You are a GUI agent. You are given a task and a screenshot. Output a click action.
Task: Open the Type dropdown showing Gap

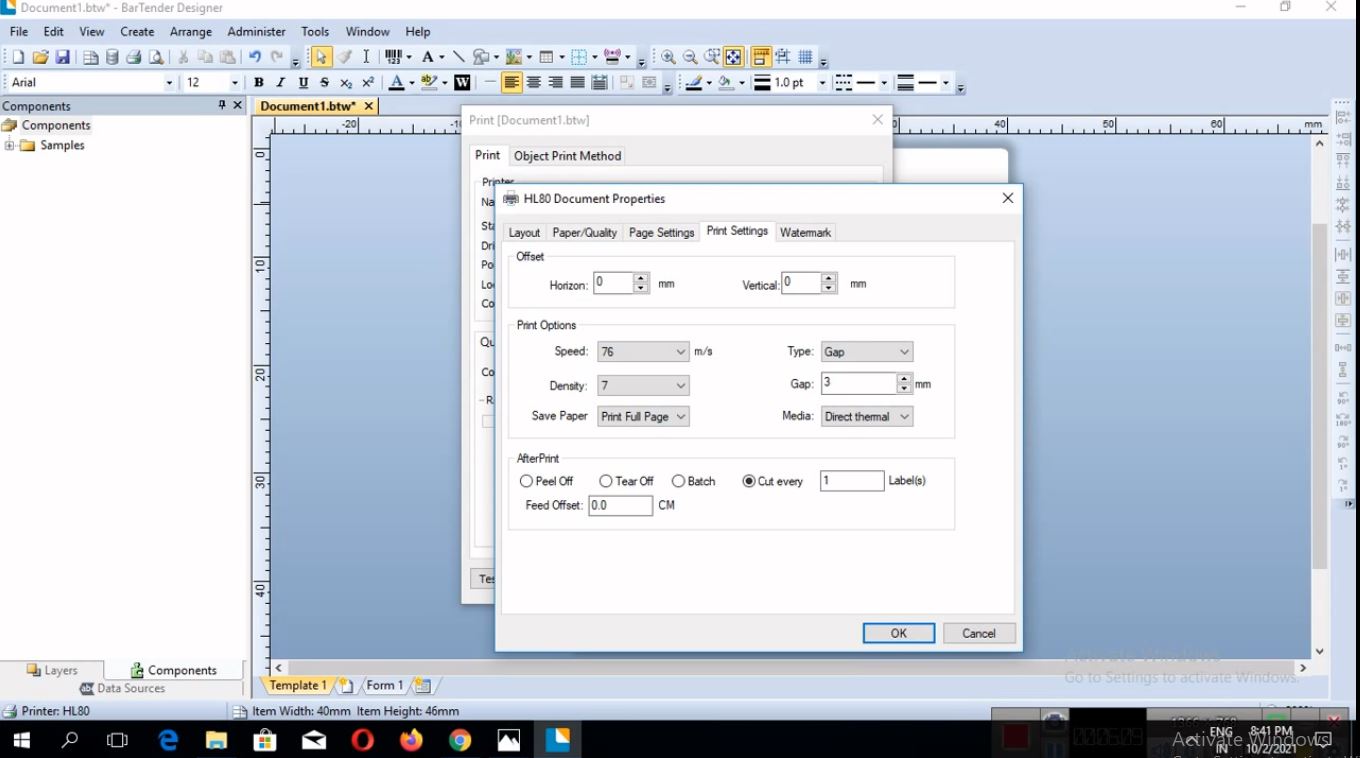pyautogui.click(x=866, y=352)
